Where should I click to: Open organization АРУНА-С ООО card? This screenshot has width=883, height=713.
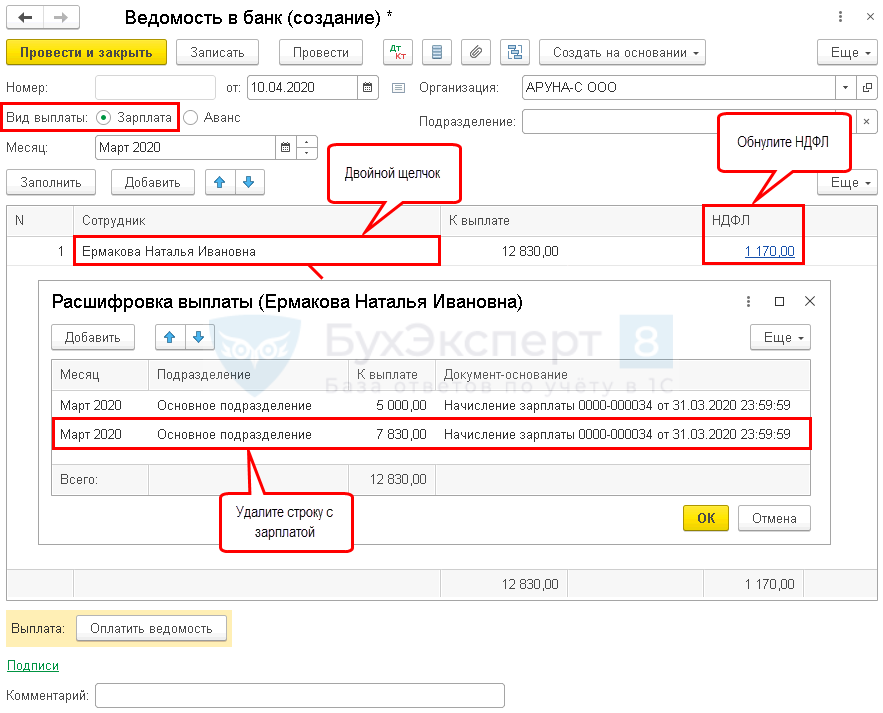coord(867,87)
